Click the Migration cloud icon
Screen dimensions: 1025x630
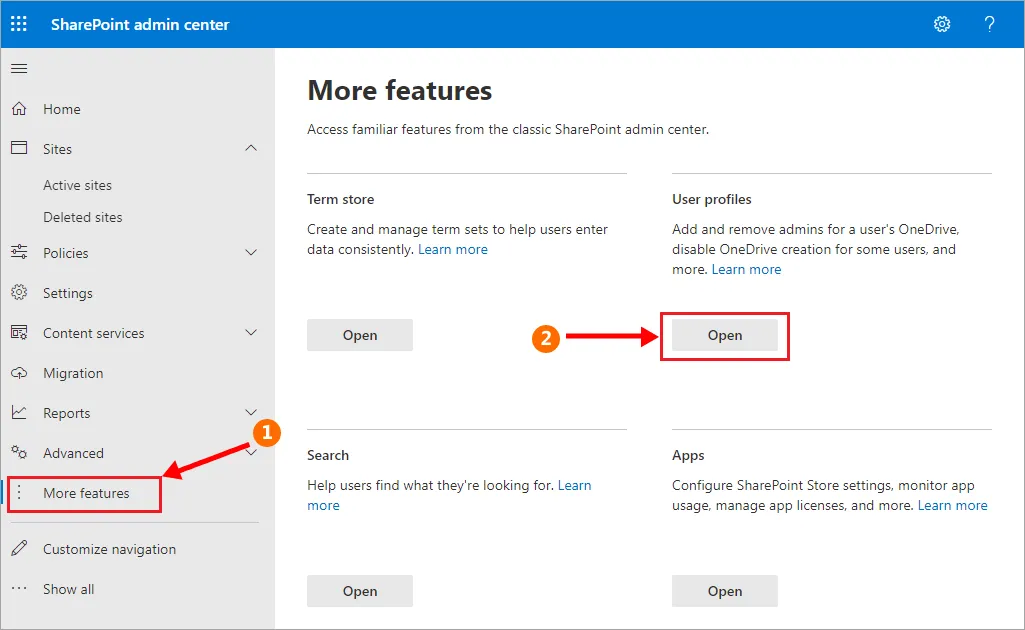(x=19, y=373)
